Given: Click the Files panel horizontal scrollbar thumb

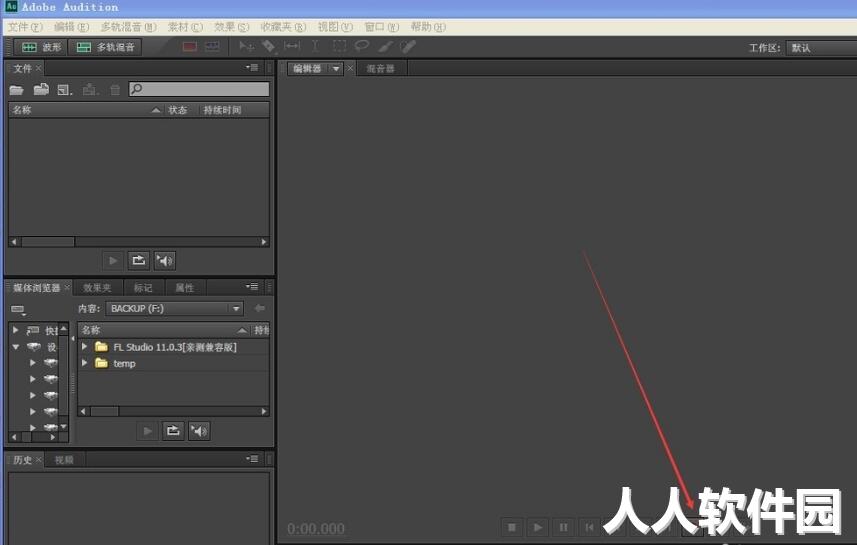Looking at the screenshot, I should click(x=48, y=242).
